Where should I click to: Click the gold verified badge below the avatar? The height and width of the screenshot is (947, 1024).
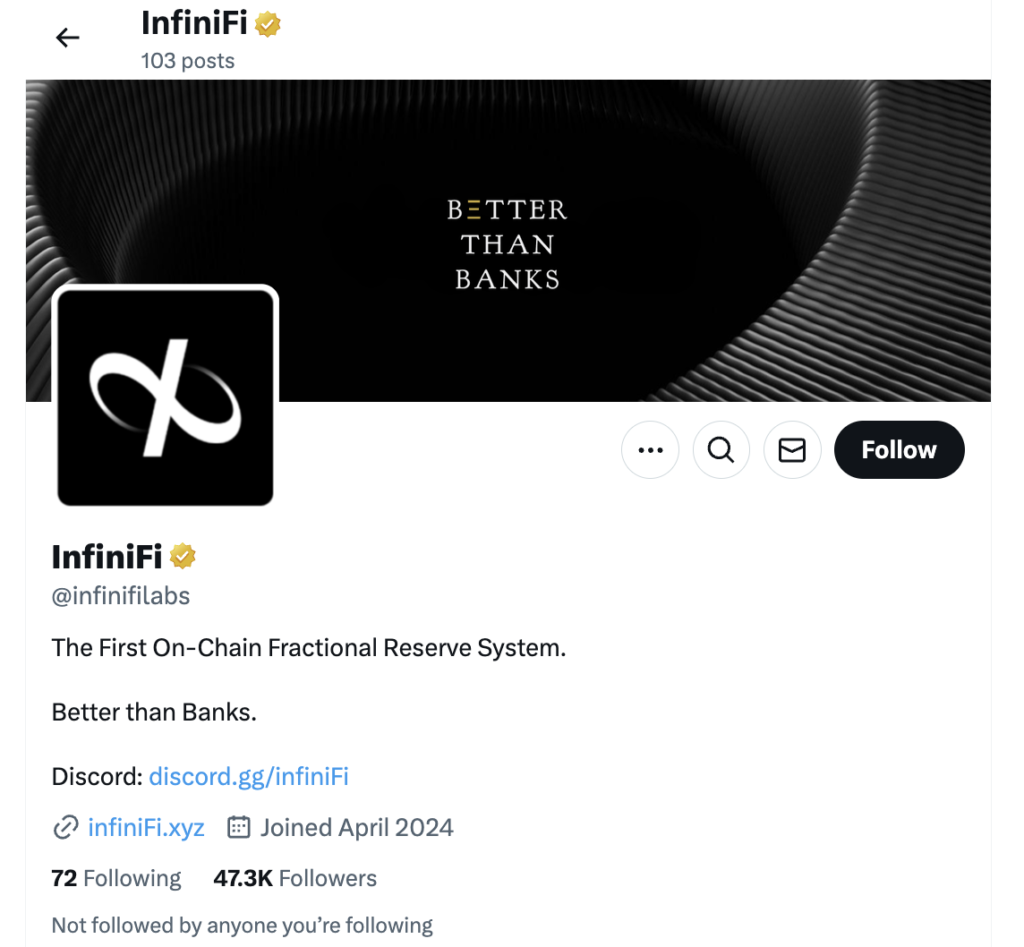[x=183, y=556]
